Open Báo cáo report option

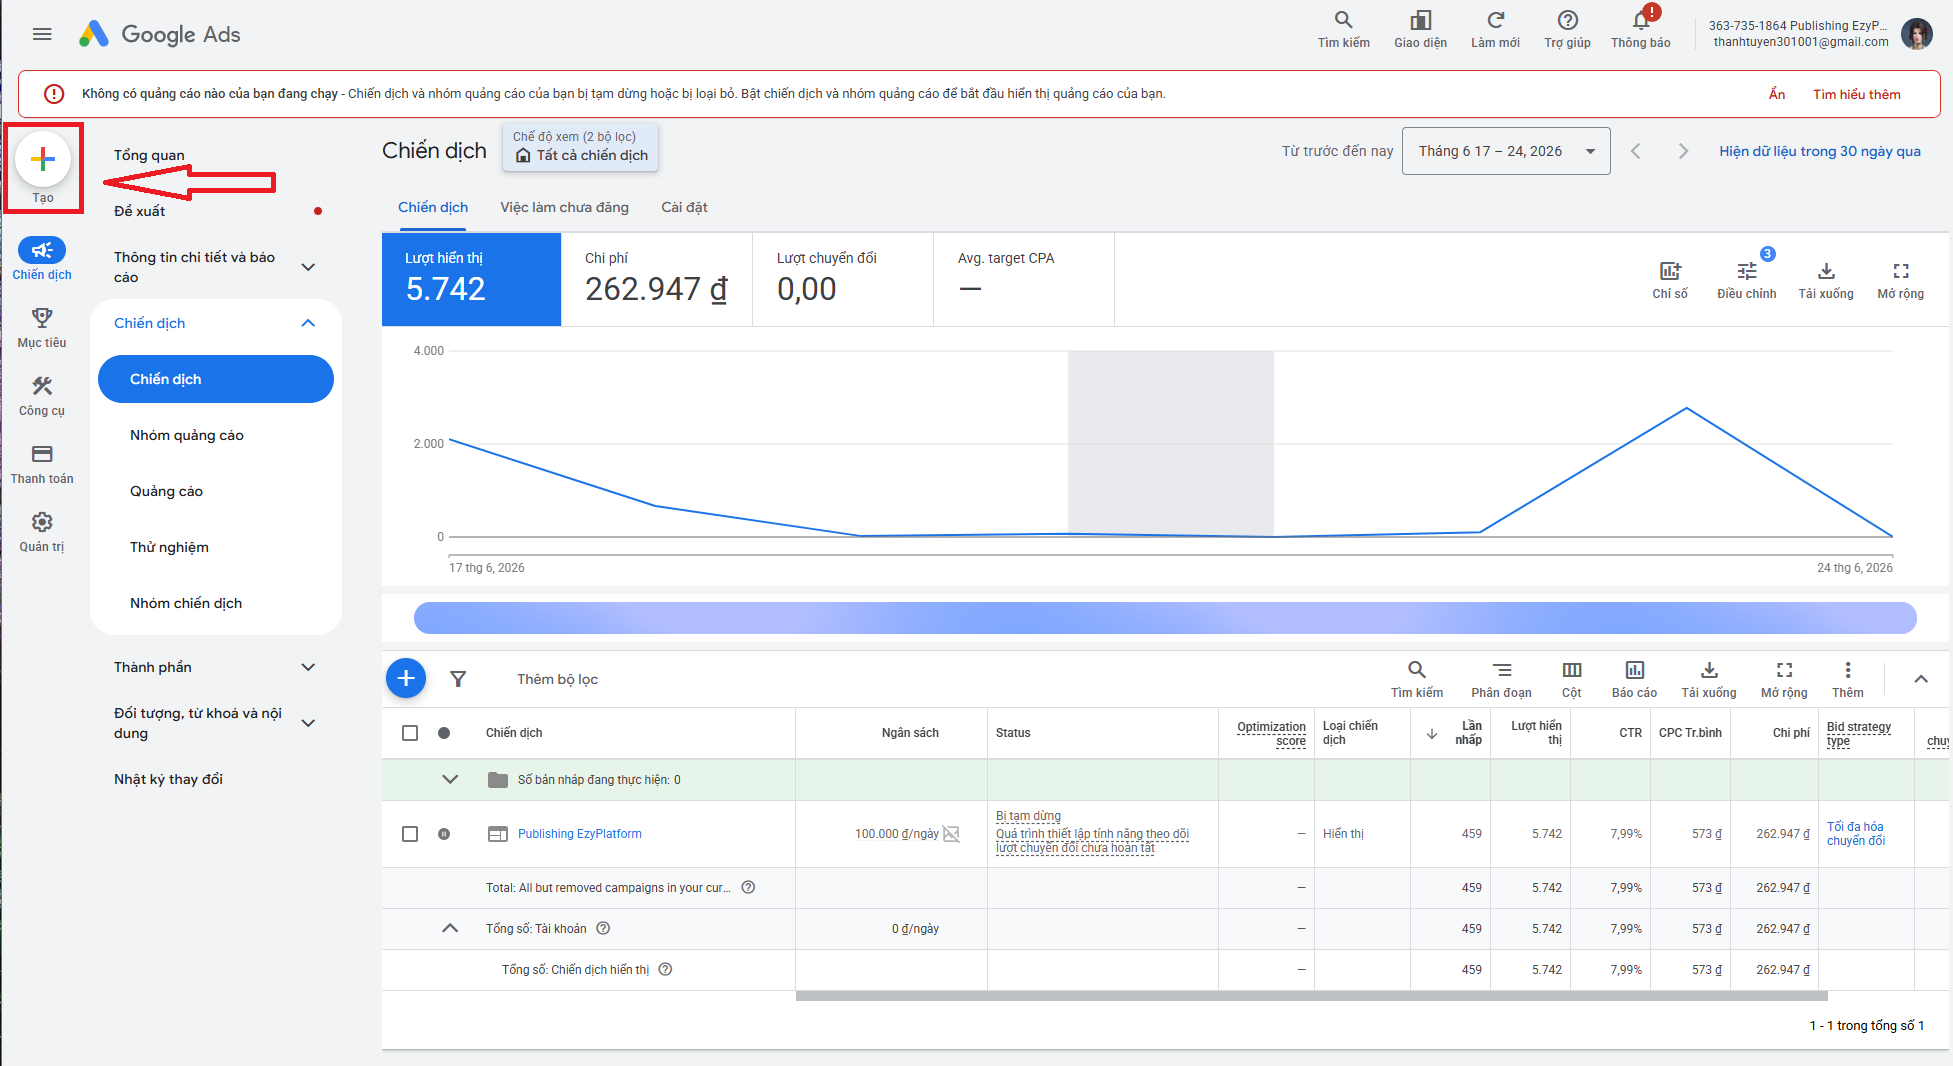coord(1634,679)
